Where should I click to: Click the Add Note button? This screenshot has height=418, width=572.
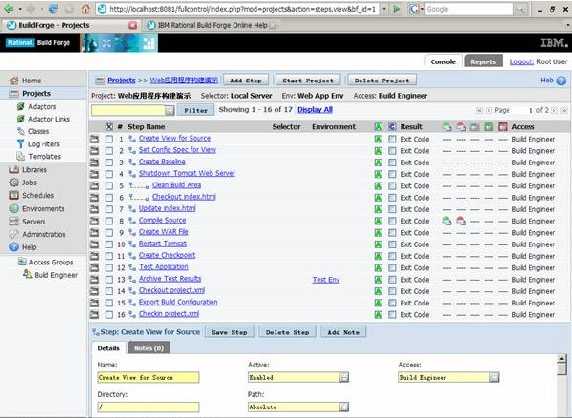[x=343, y=332]
